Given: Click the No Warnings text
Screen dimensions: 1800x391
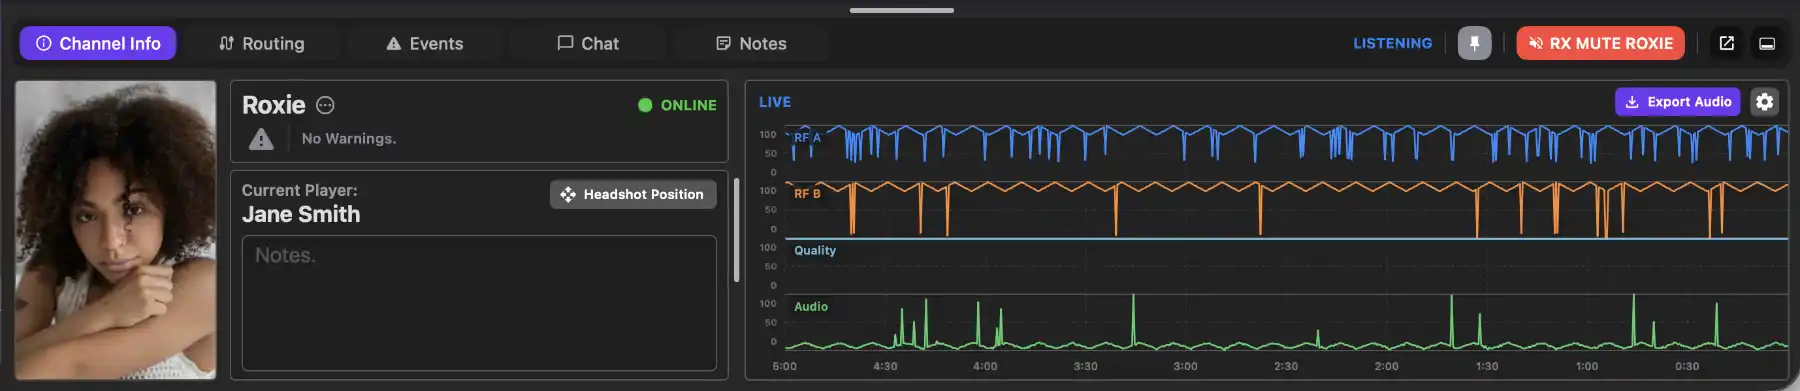Looking at the screenshot, I should 349,139.
